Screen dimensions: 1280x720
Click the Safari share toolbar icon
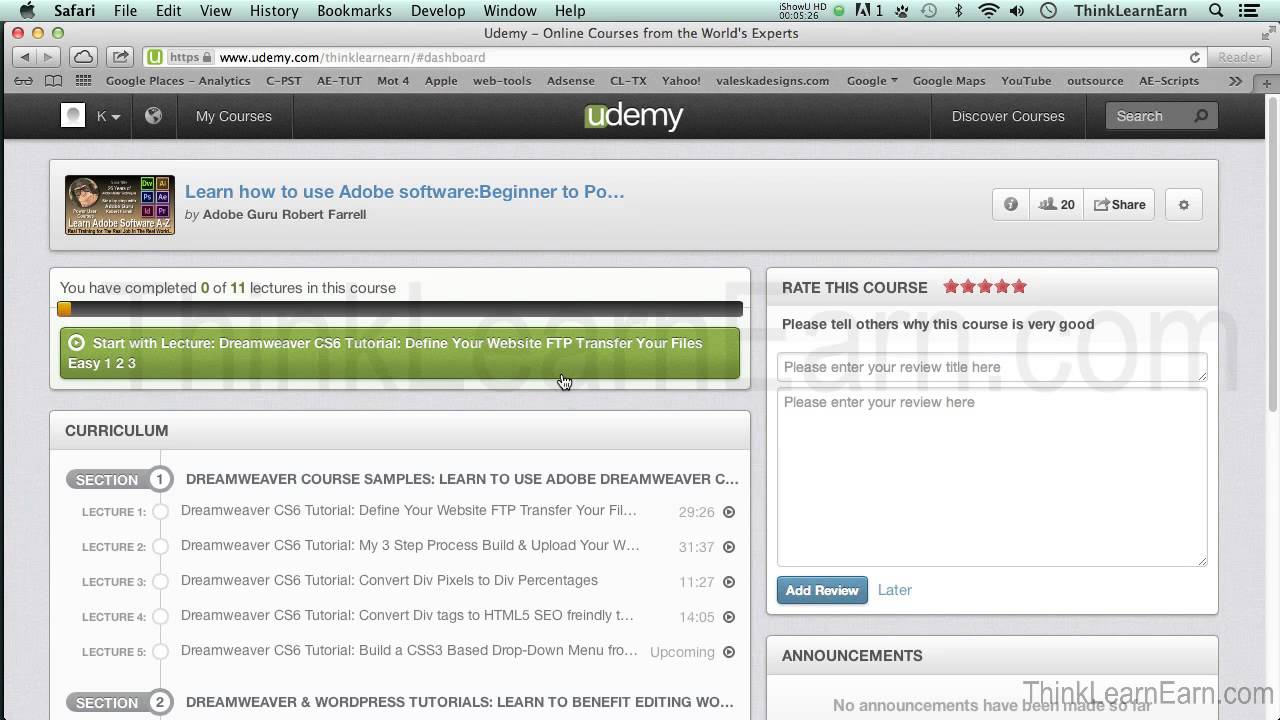coord(120,57)
